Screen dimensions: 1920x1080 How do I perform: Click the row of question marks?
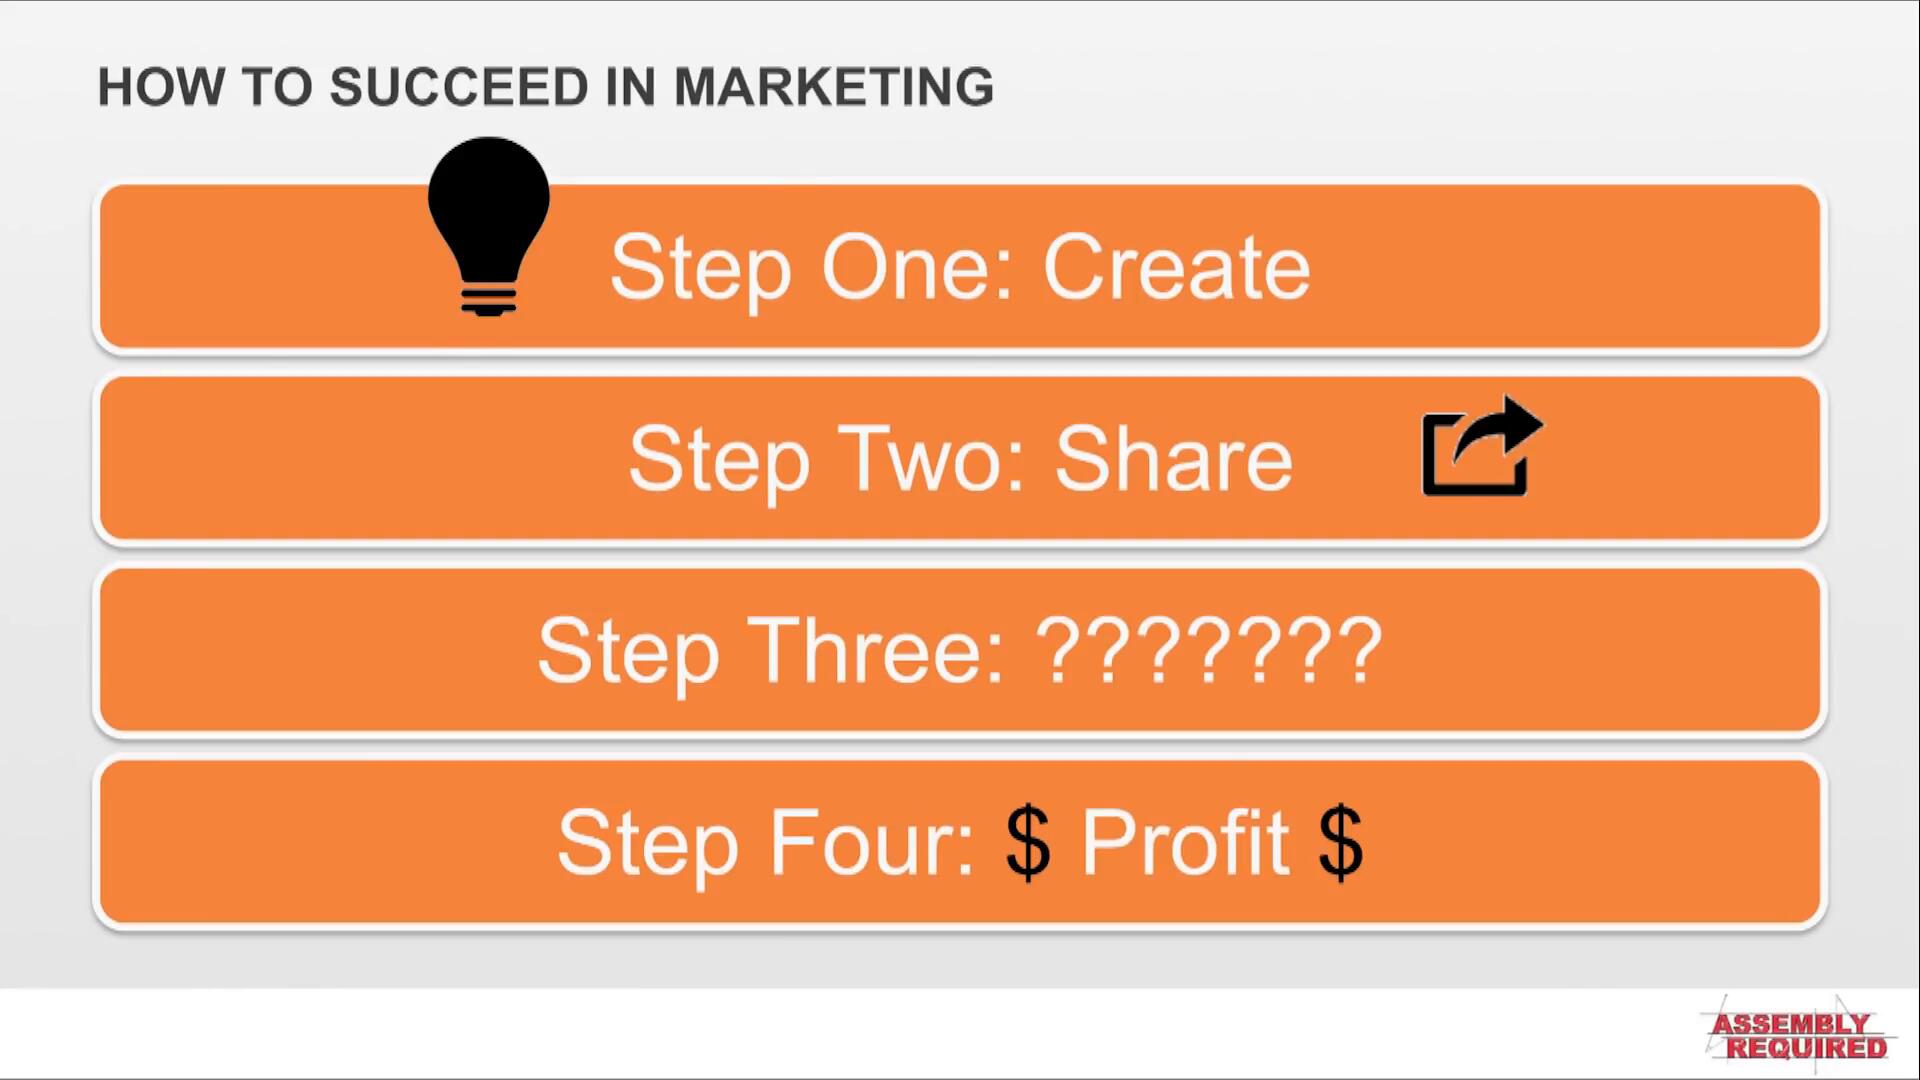pyautogui.click(x=1210, y=652)
